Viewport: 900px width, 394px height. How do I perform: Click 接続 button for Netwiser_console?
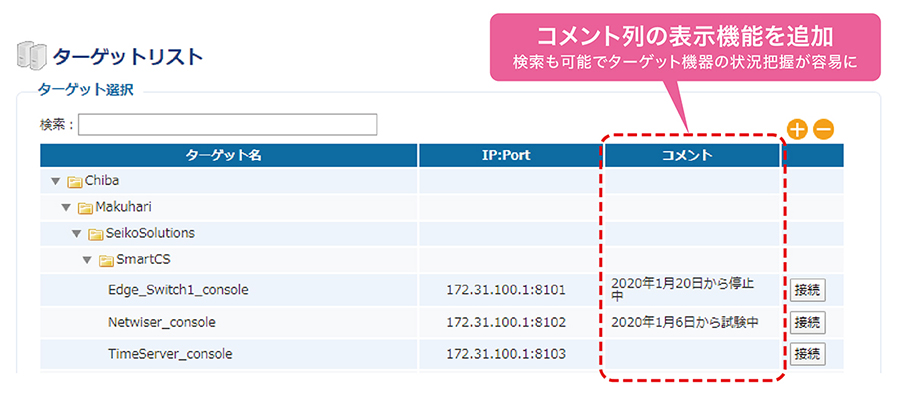pyautogui.click(x=808, y=323)
